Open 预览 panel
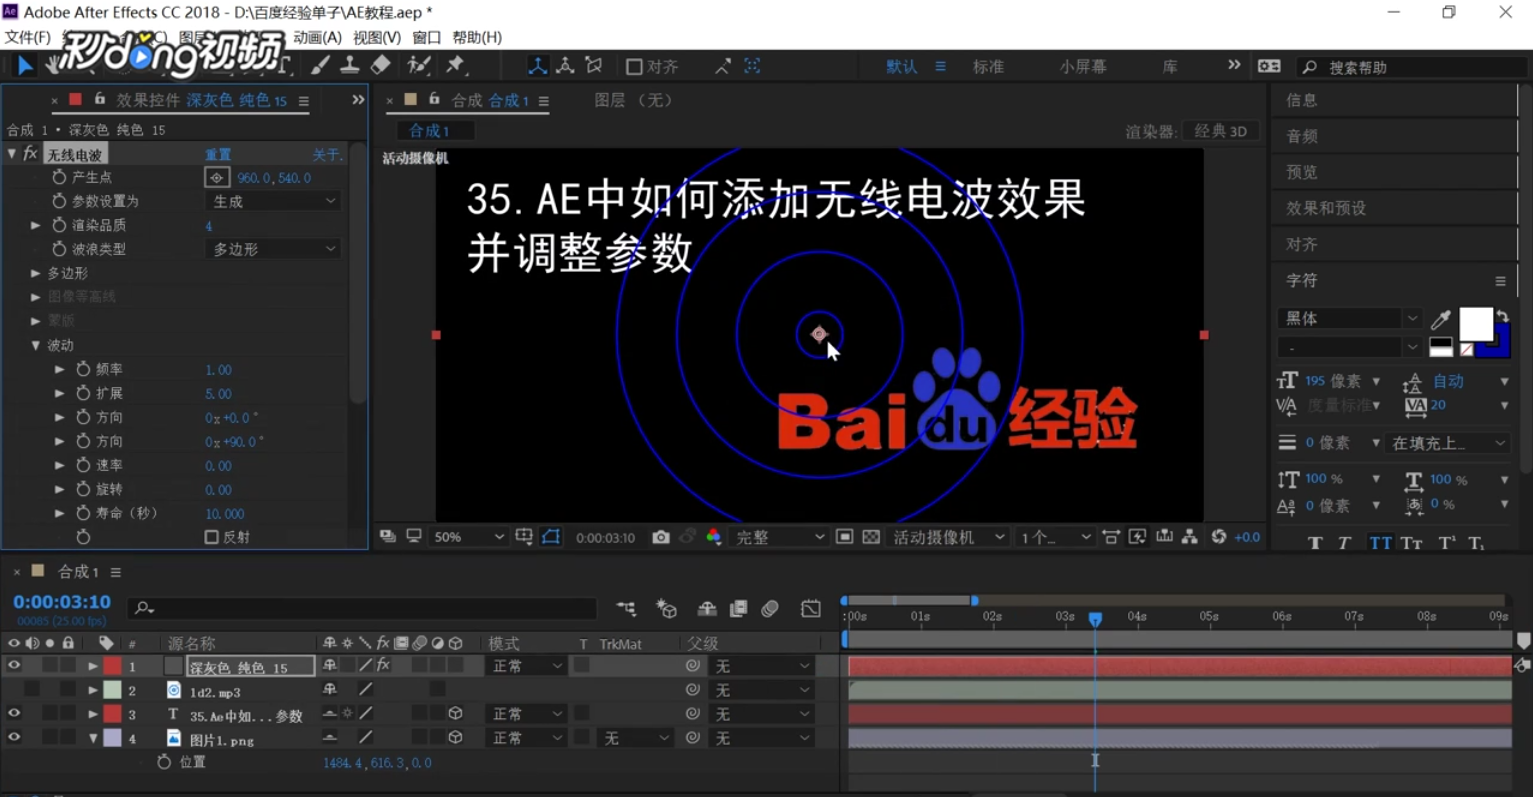This screenshot has height=797, width=1533. 1302,172
